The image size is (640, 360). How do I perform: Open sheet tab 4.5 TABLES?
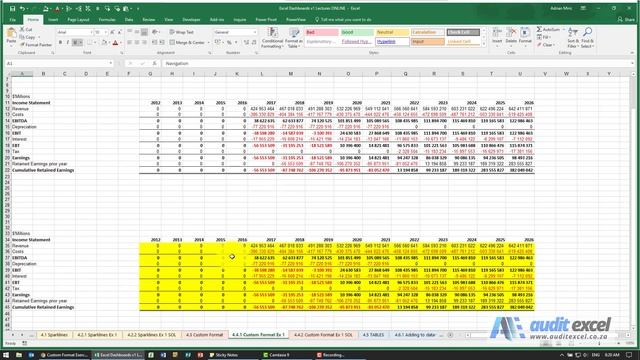pyautogui.click(x=373, y=335)
